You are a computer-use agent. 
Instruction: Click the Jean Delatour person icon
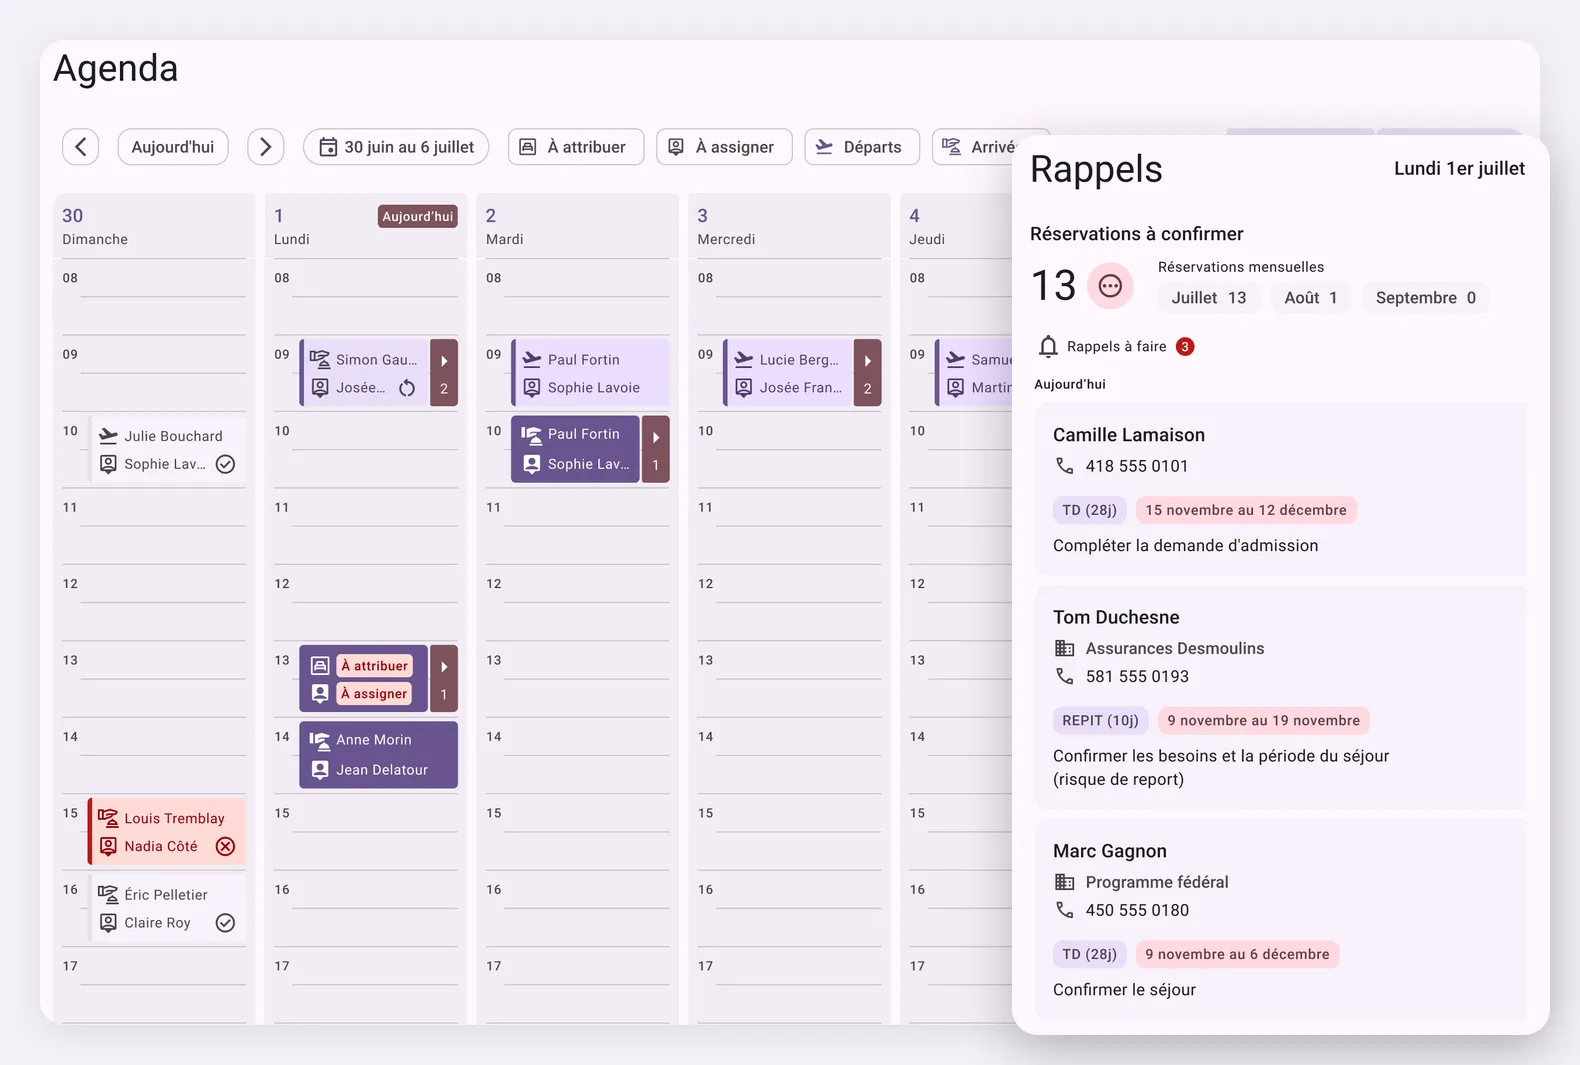(x=320, y=770)
